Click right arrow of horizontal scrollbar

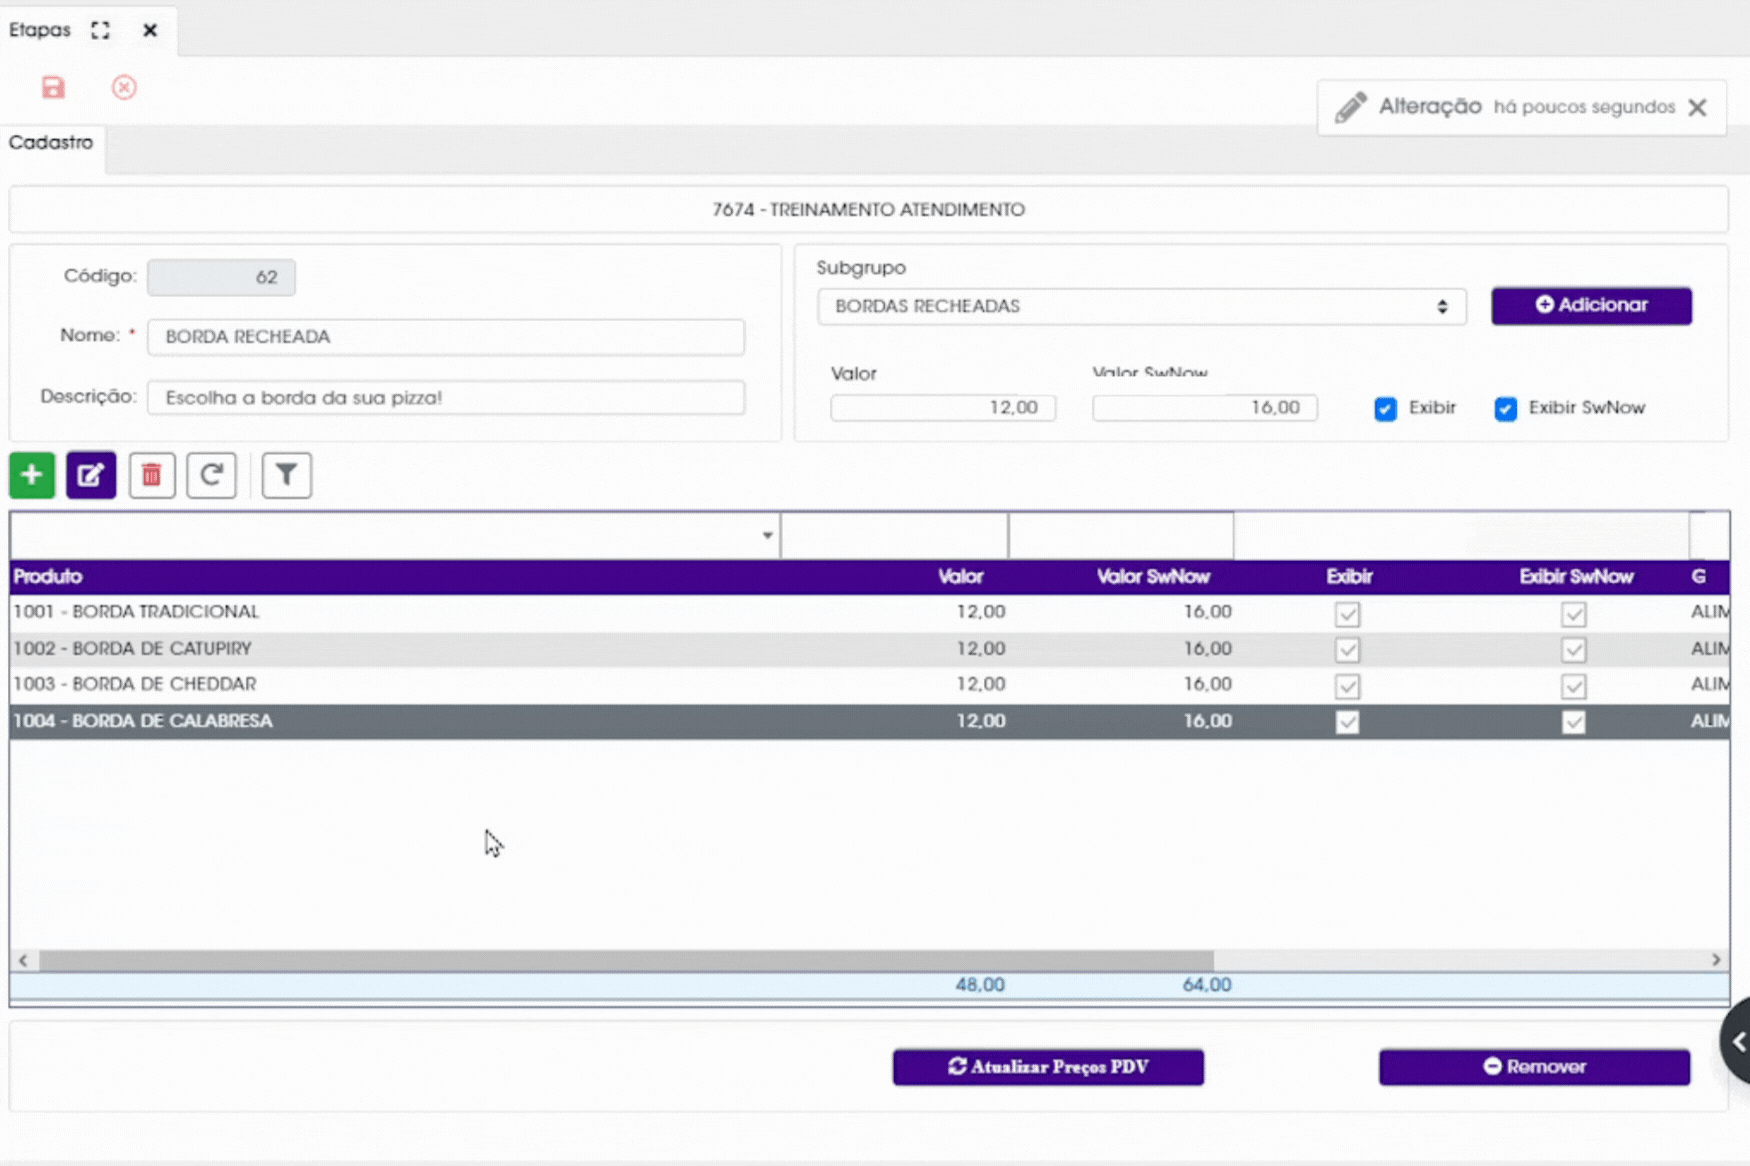tap(1716, 960)
